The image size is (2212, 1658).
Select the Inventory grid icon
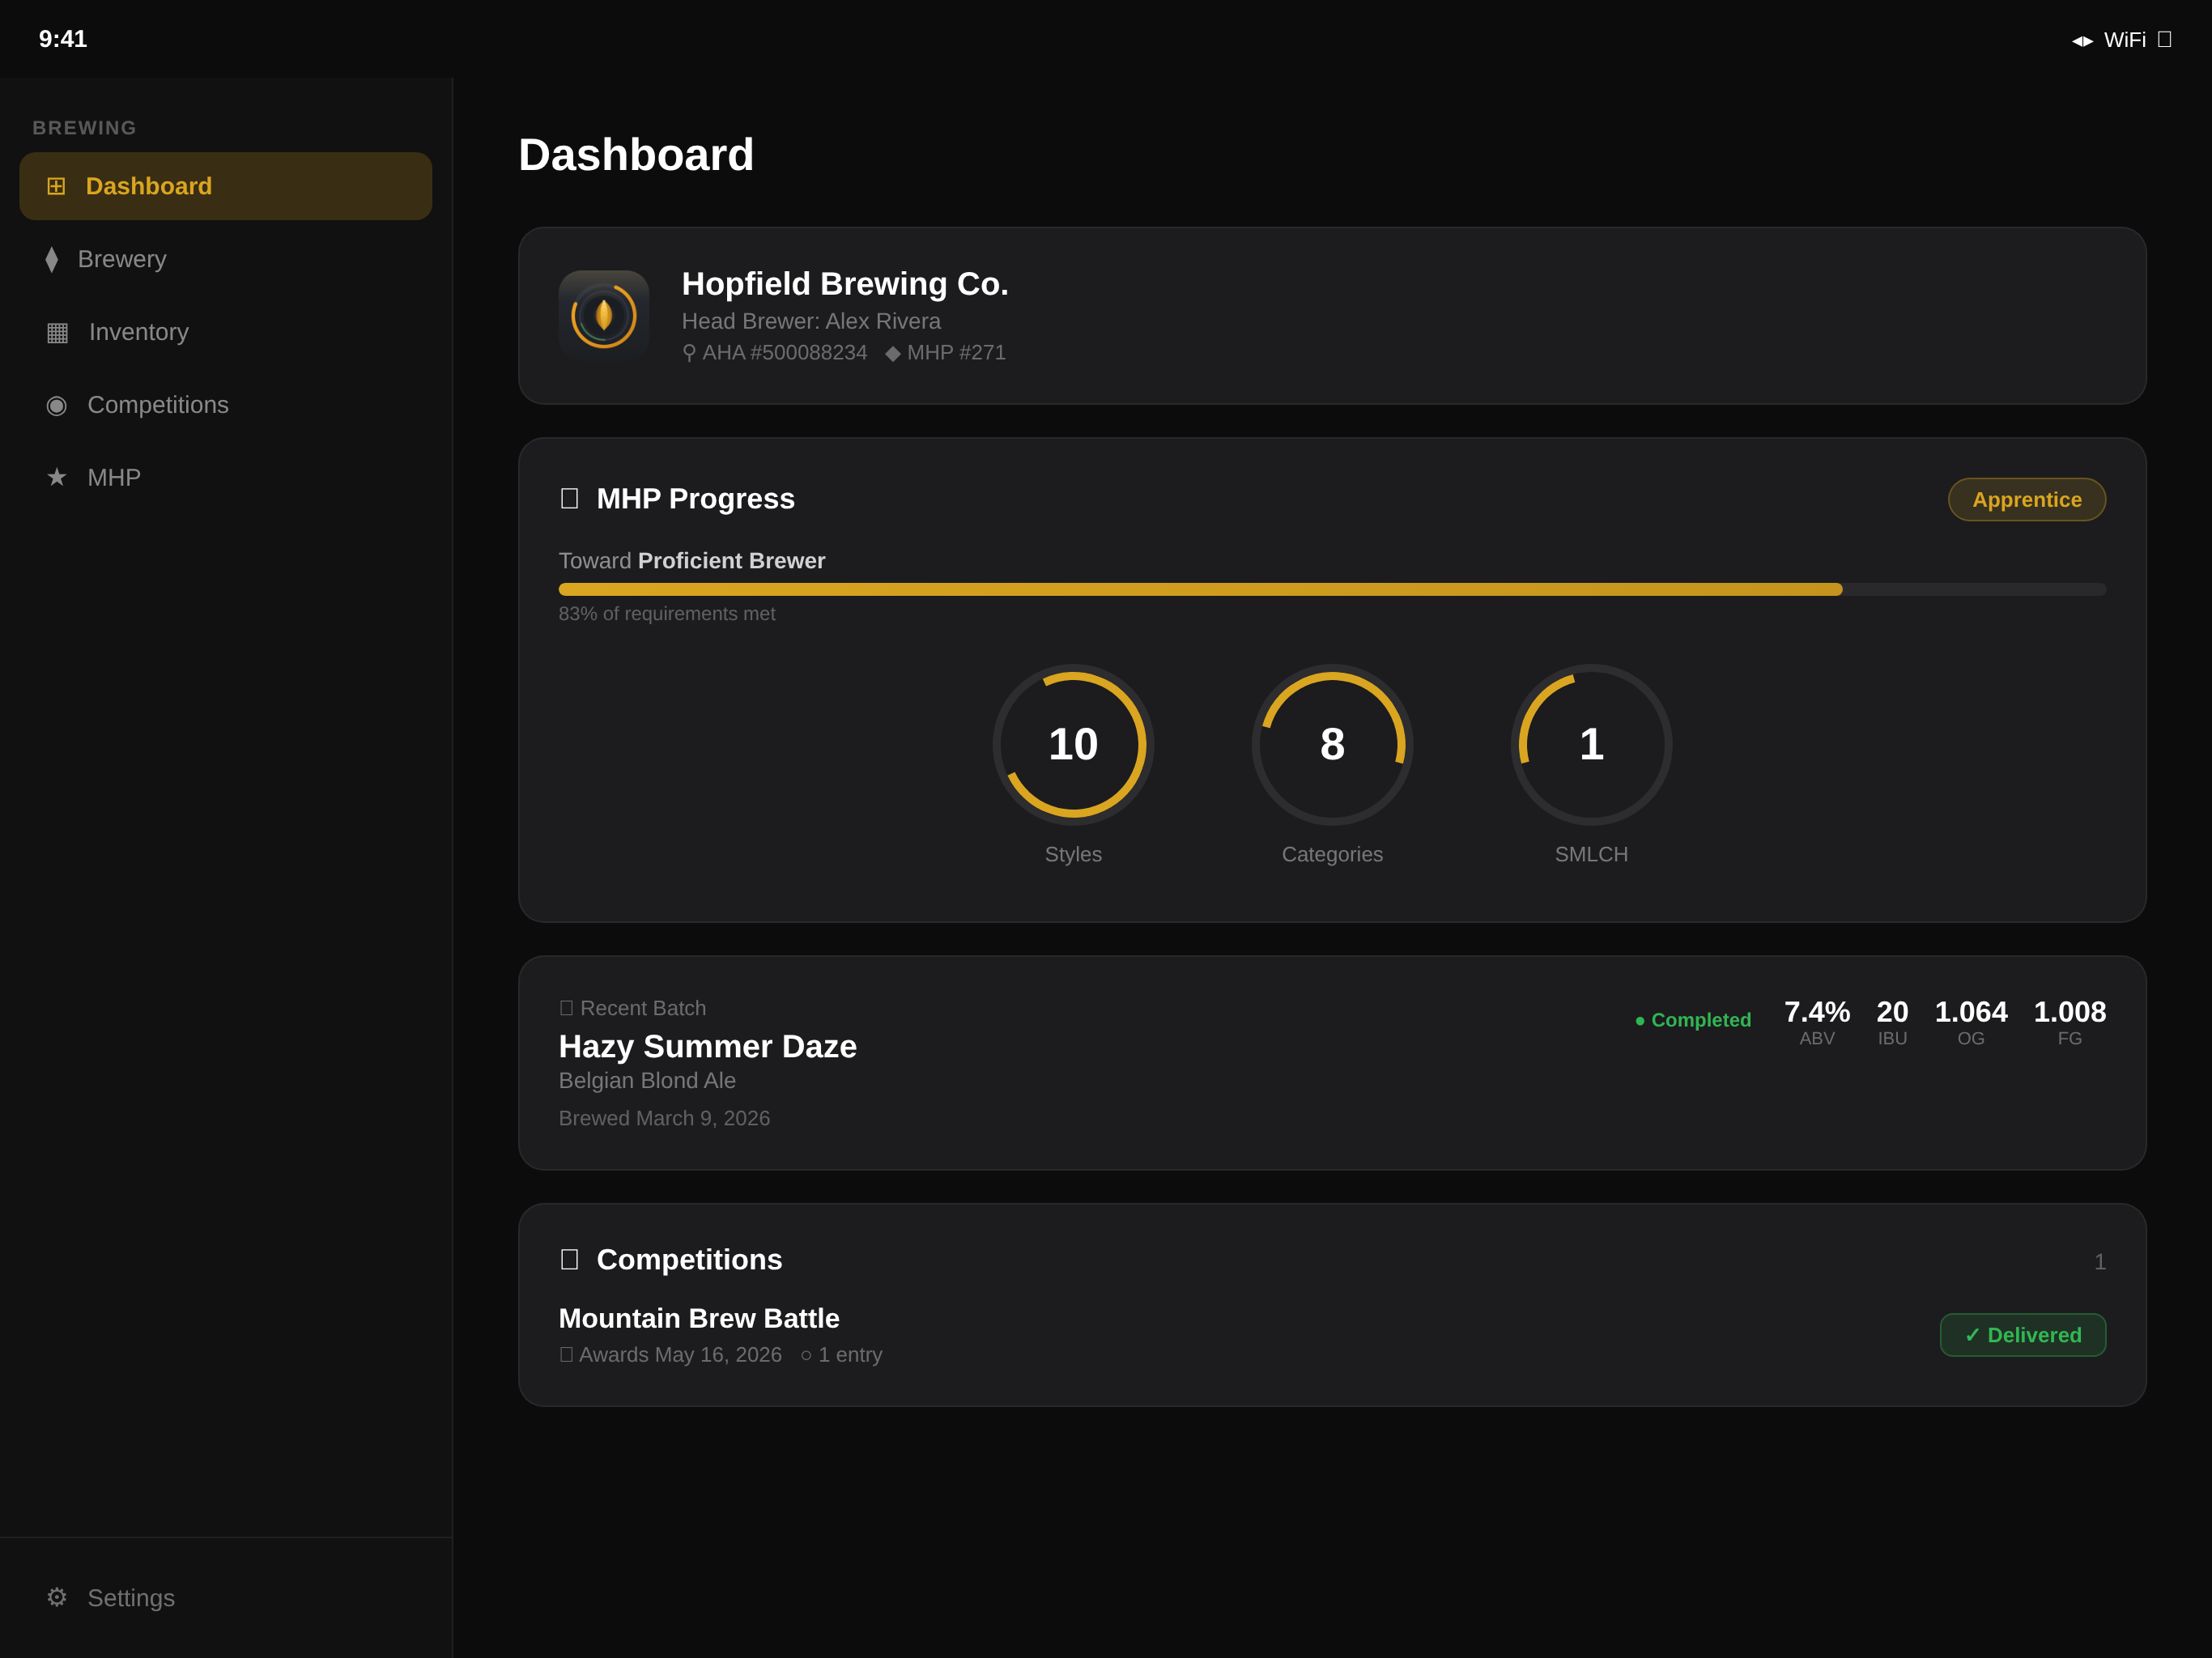coord(57,331)
